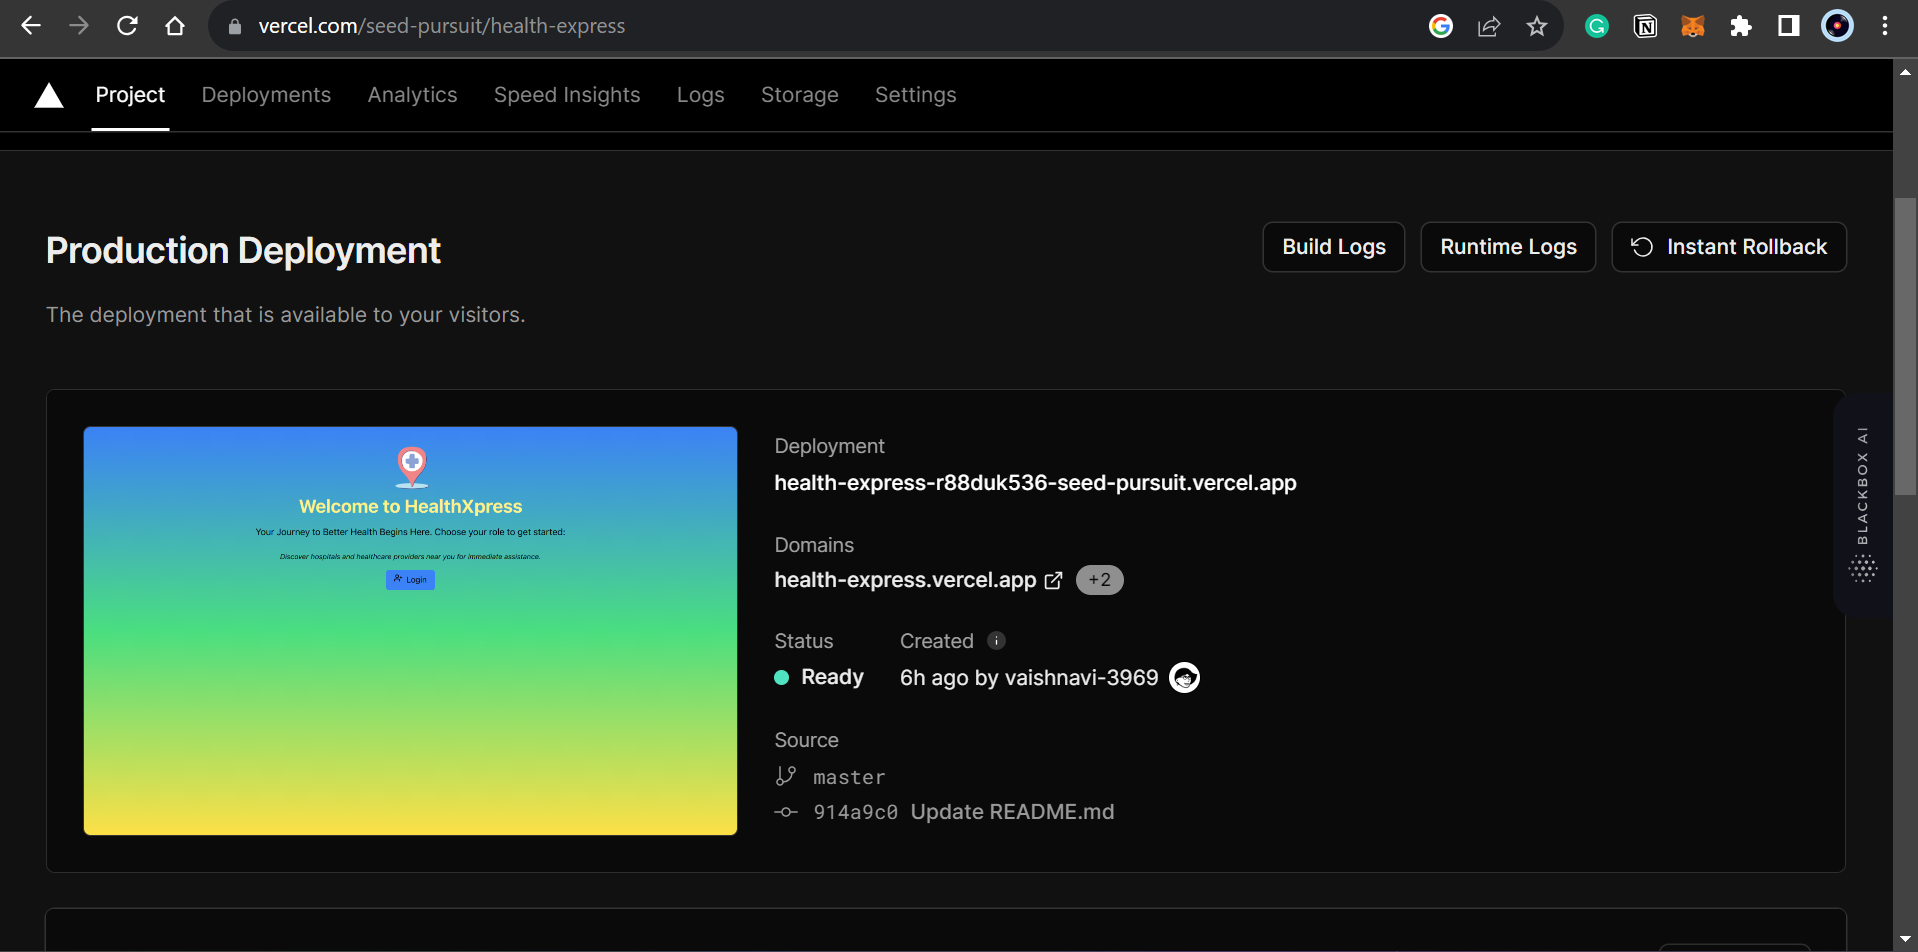Image resolution: width=1918 pixels, height=952 pixels.
Task: Click the Instant Rollback button
Action: click(1729, 247)
